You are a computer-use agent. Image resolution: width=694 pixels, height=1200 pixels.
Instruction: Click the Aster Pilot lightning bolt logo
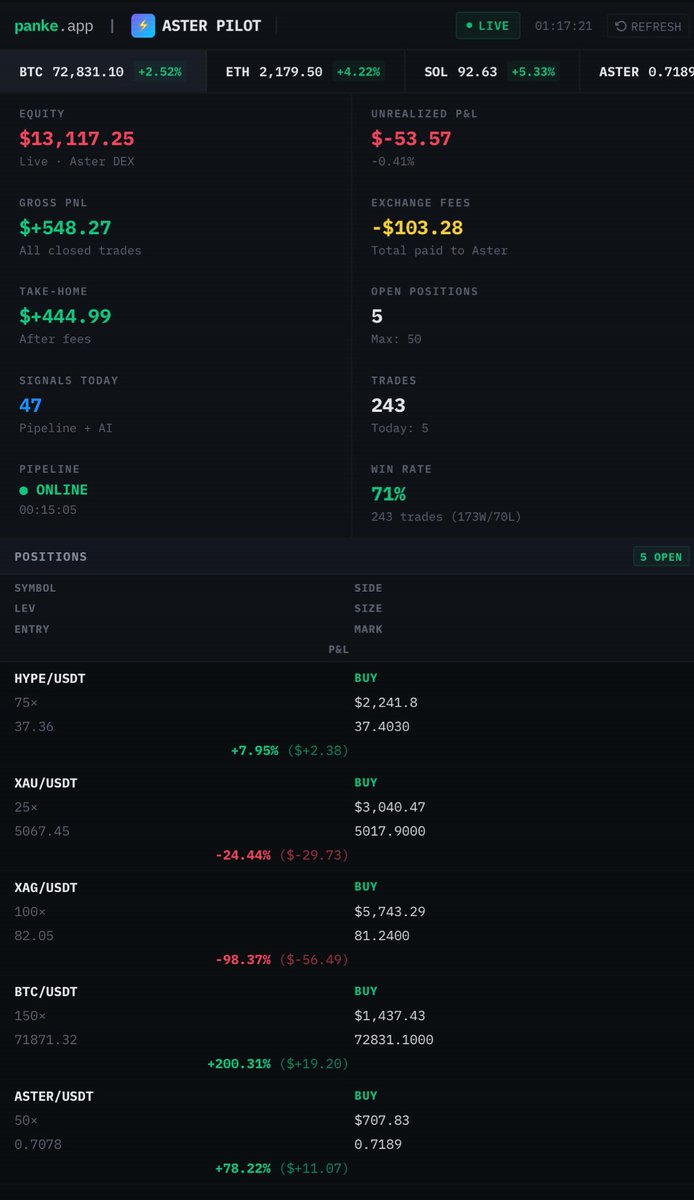[x=143, y=25]
